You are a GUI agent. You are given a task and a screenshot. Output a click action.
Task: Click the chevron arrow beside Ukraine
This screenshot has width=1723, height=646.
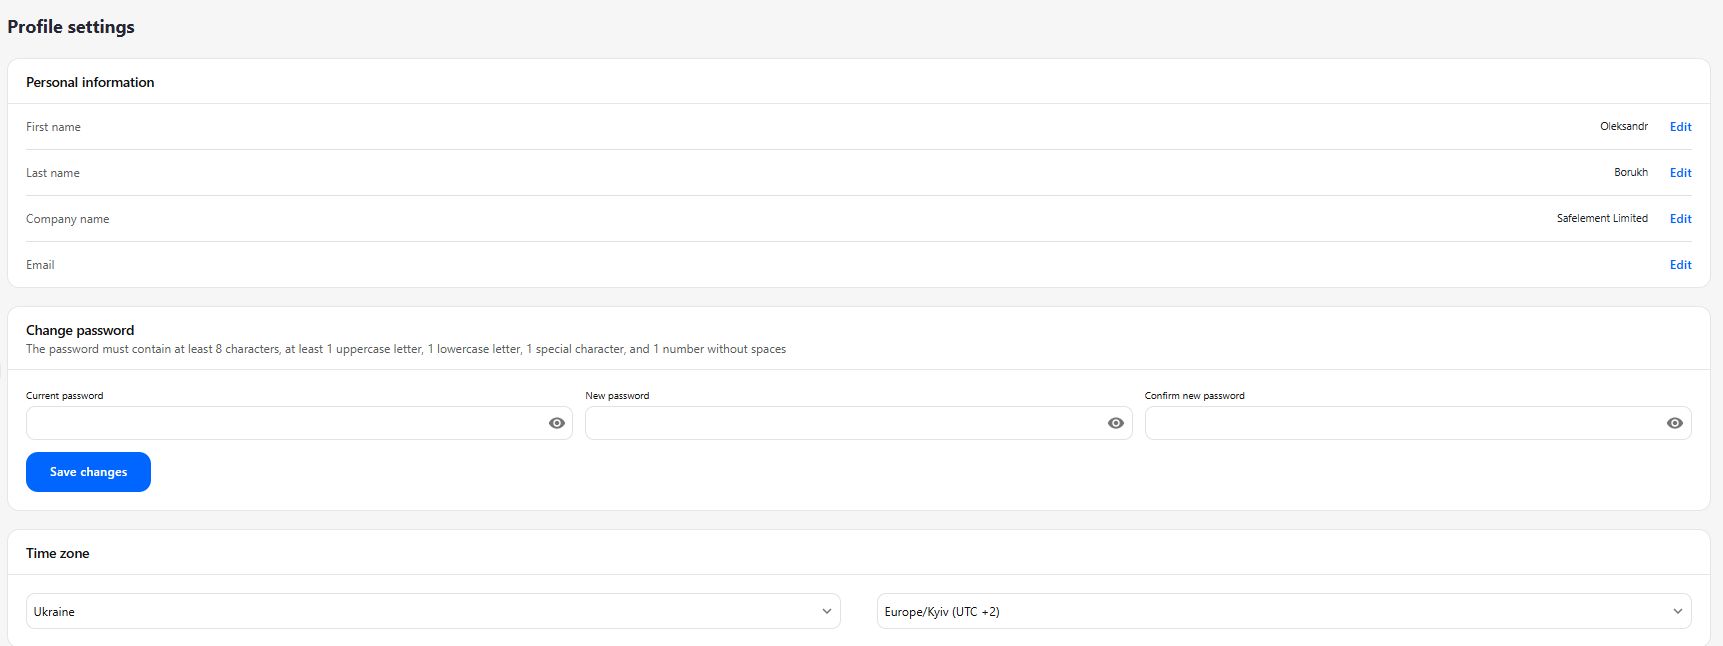coord(827,611)
